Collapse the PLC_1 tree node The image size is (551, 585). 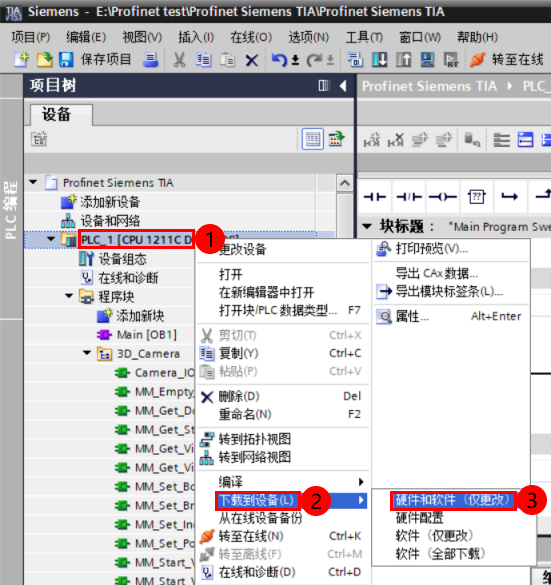tap(51, 239)
